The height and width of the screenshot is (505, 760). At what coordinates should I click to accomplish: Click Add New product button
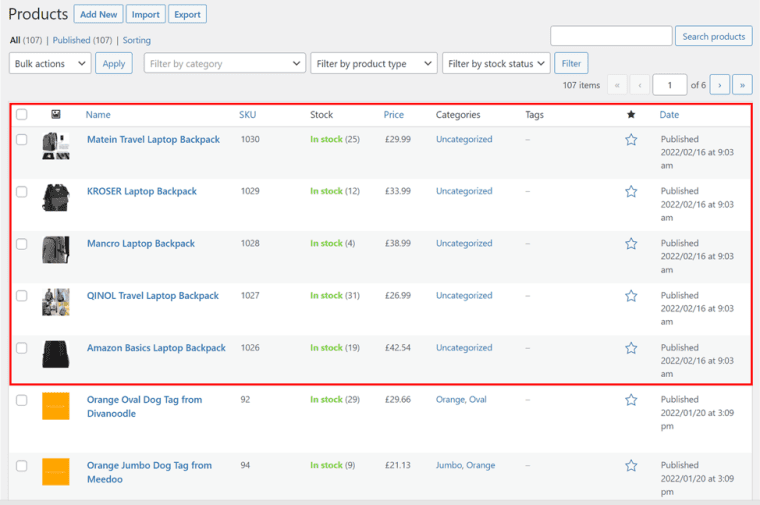(98, 14)
